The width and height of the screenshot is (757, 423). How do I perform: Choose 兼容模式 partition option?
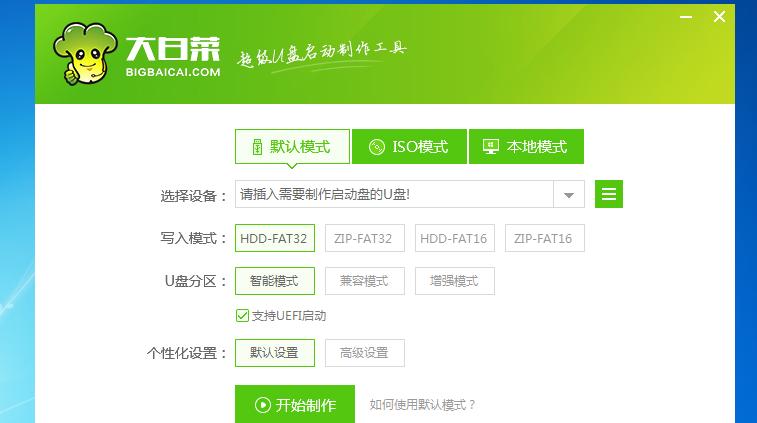pyautogui.click(x=364, y=281)
